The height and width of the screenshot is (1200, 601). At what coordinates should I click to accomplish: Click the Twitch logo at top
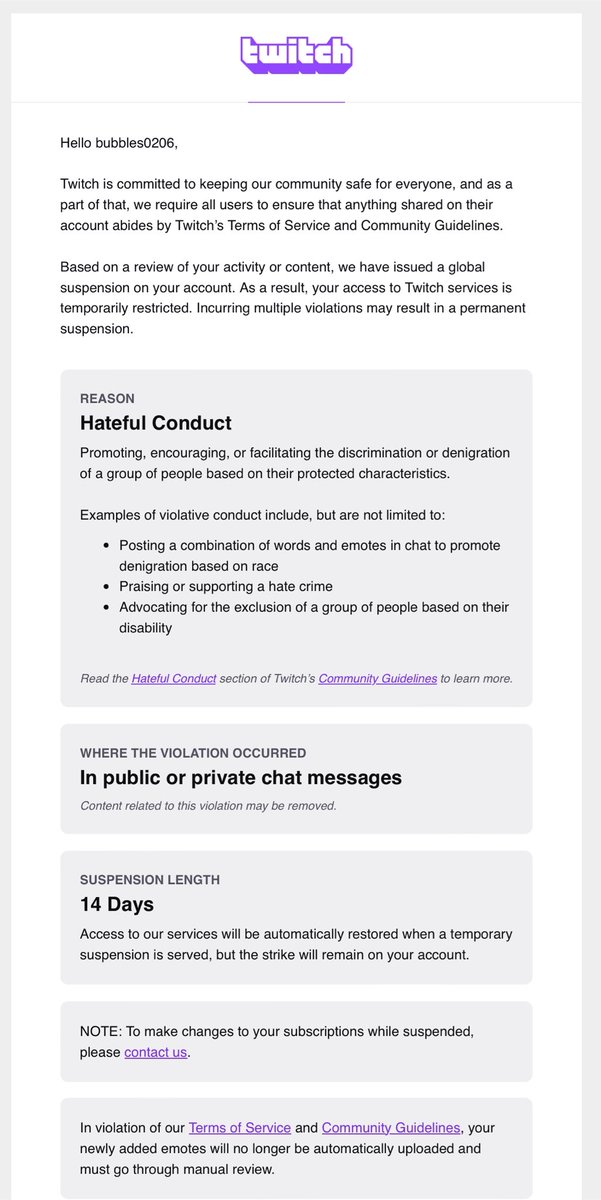pos(296,54)
